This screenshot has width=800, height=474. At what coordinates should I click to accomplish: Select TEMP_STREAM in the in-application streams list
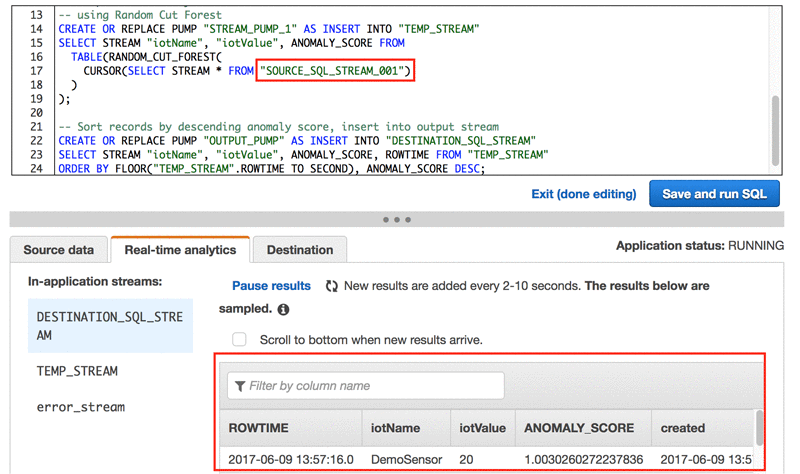click(77, 371)
